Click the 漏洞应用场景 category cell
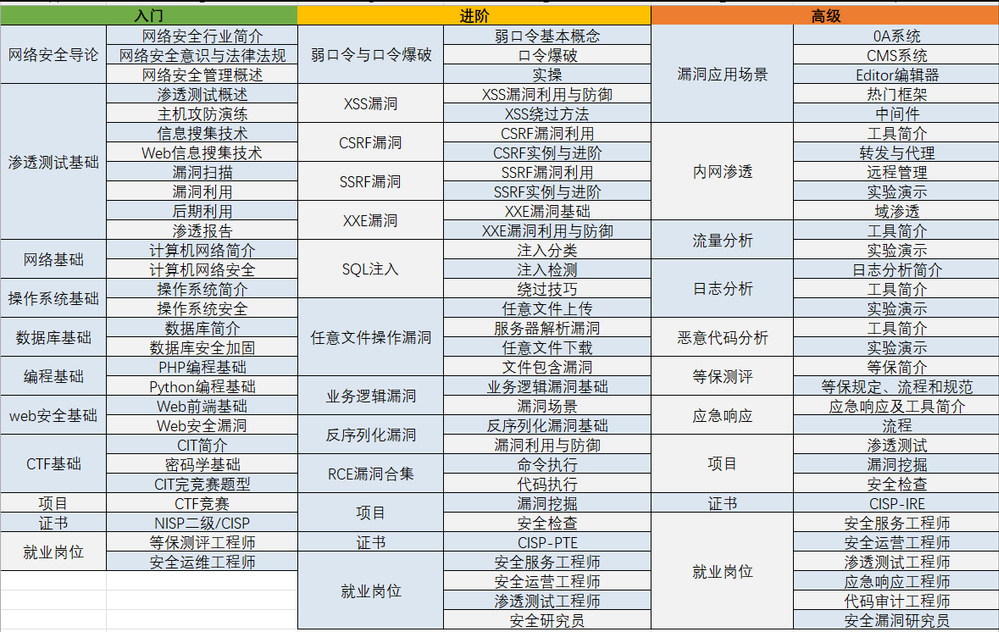Image resolution: width=999 pixels, height=632 pixels. (722, 74)
